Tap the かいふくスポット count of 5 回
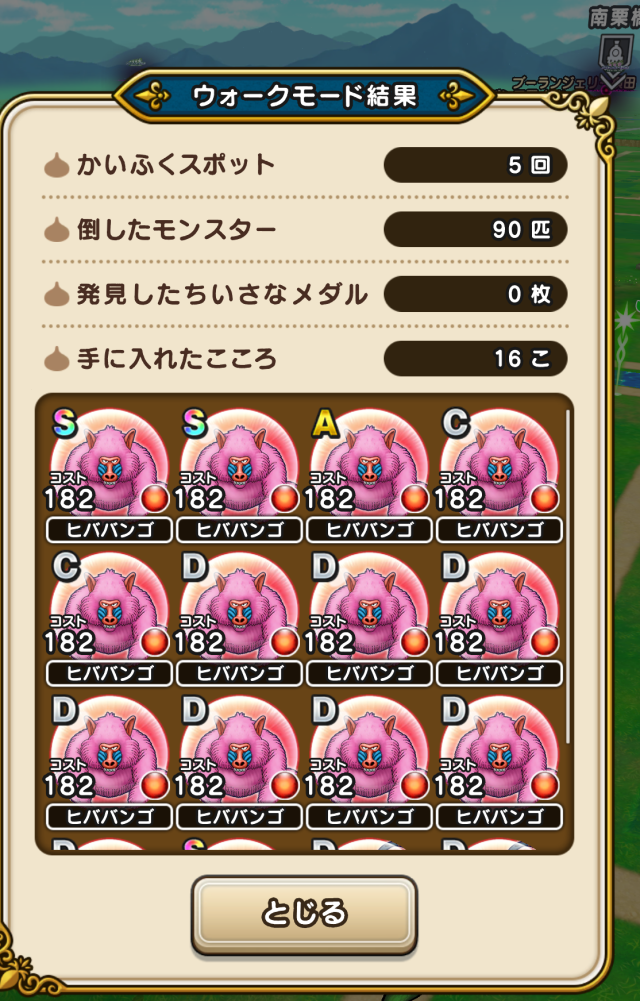This screenshot has width=640, height=1001. [x=475, y=165]
